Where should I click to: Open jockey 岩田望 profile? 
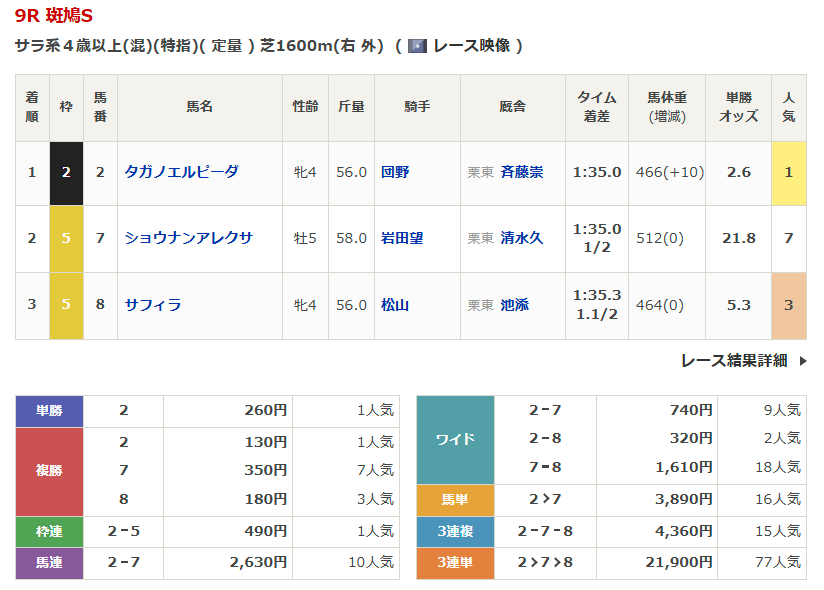click(402, 238)
